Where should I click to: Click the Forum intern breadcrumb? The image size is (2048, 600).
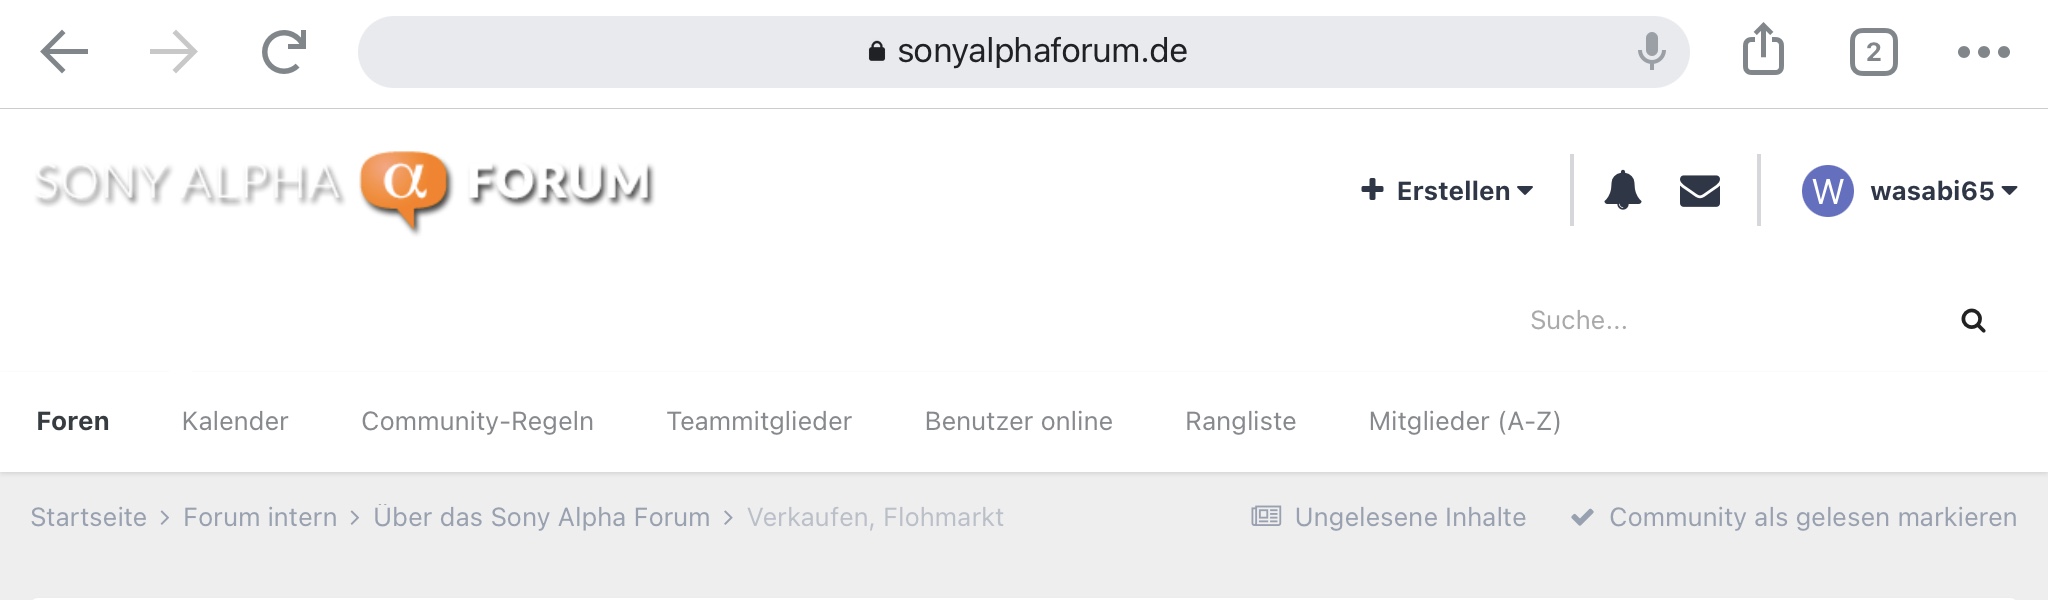[x=260, y=517]
